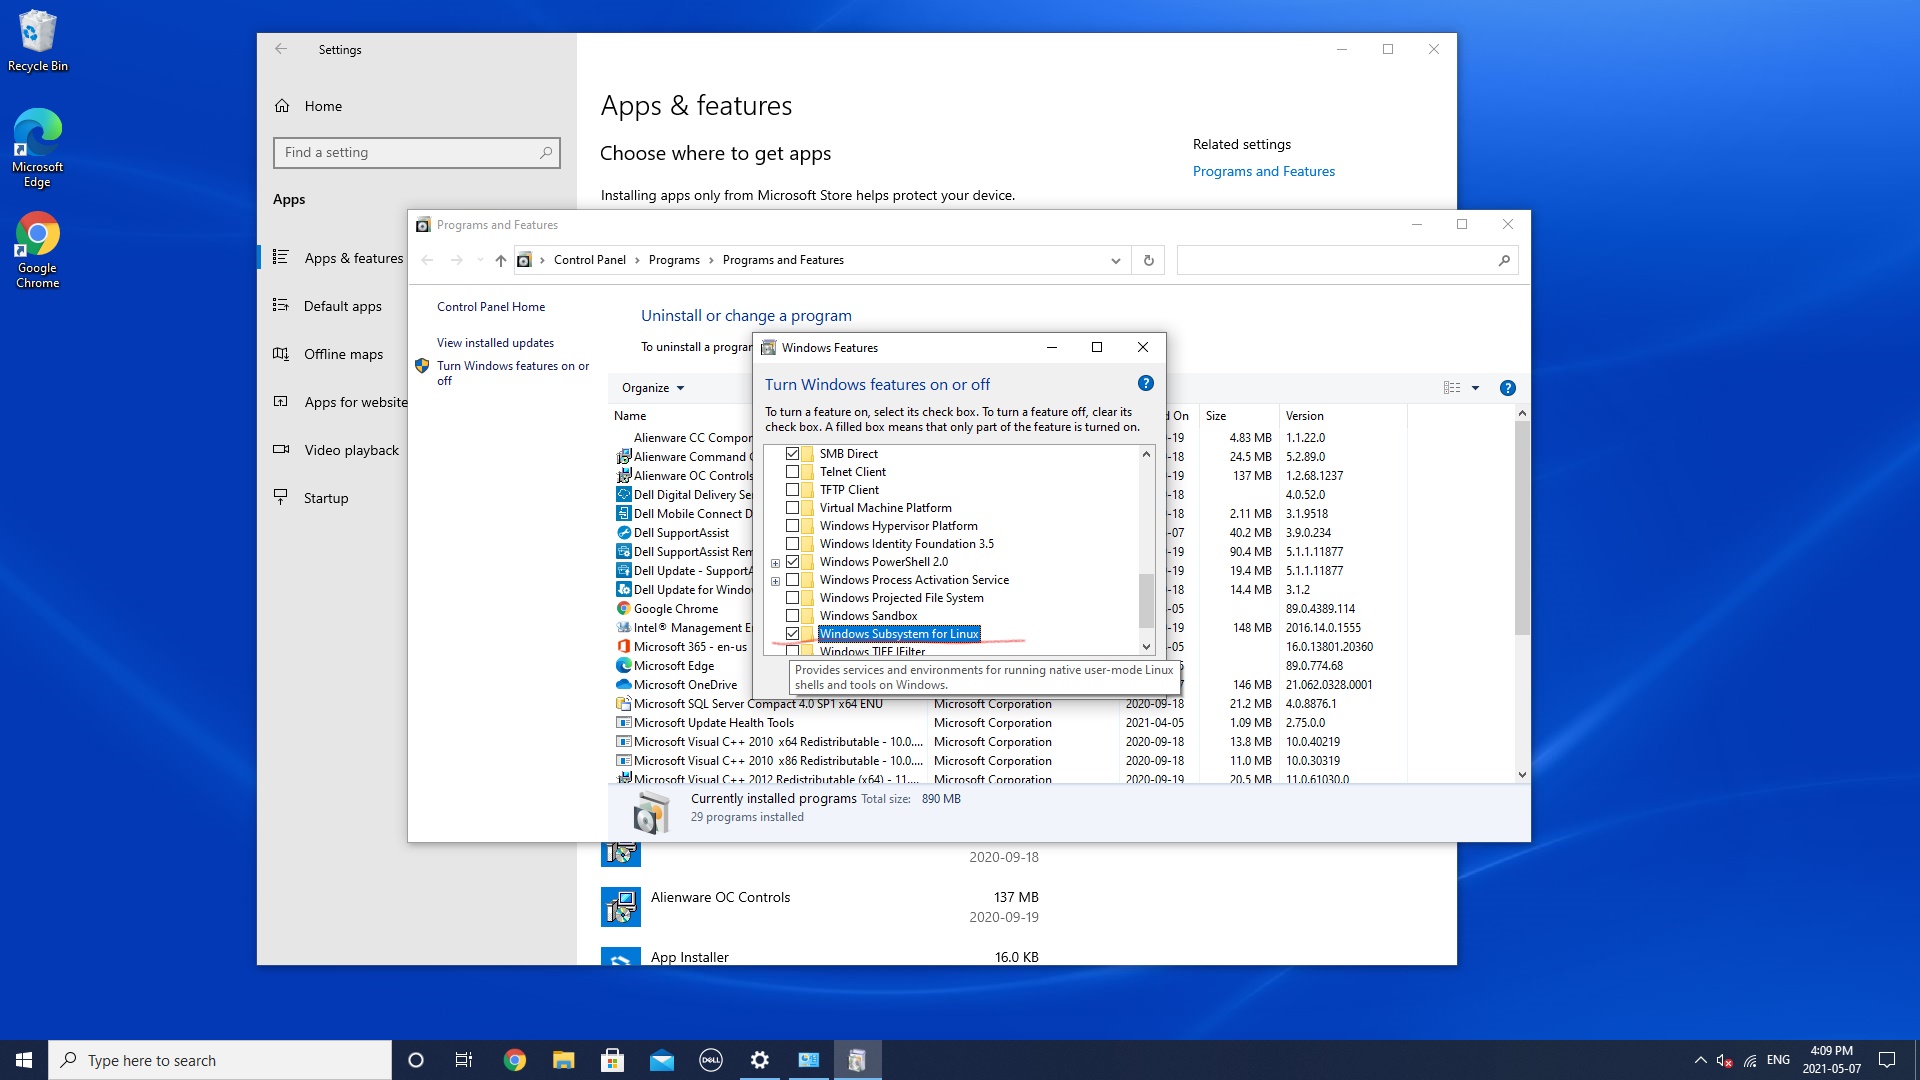Sort programs by Version column

1342,416
